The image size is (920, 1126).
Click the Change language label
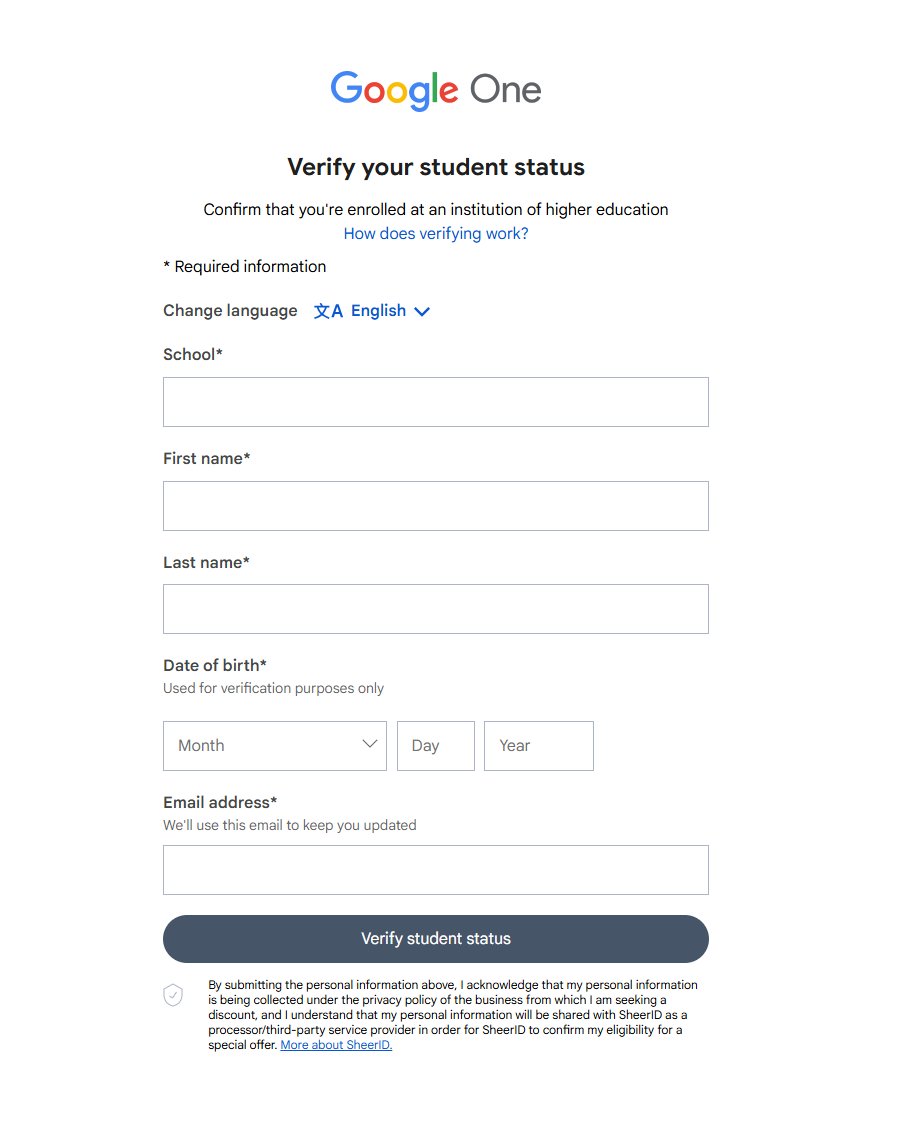[x=230, y=311]
